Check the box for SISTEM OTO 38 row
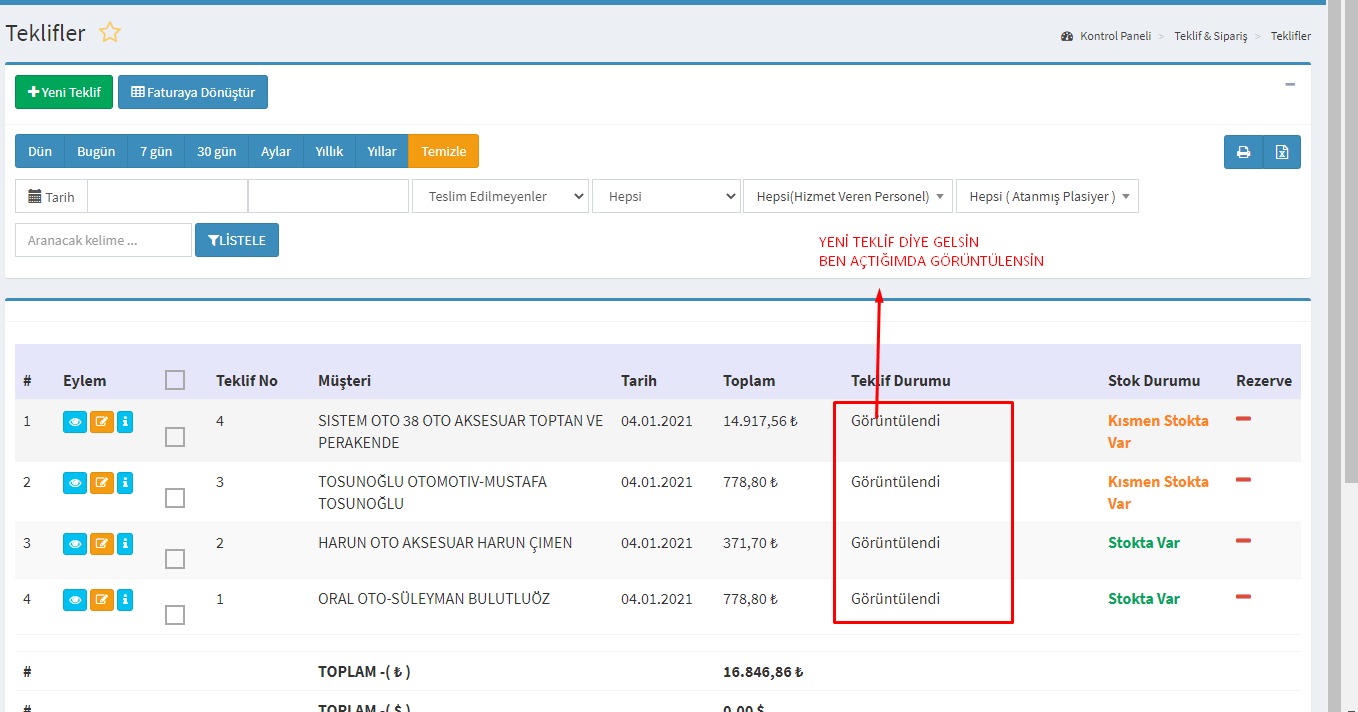The height and width of the screenshot is (712, 1358). click(175, 437)
